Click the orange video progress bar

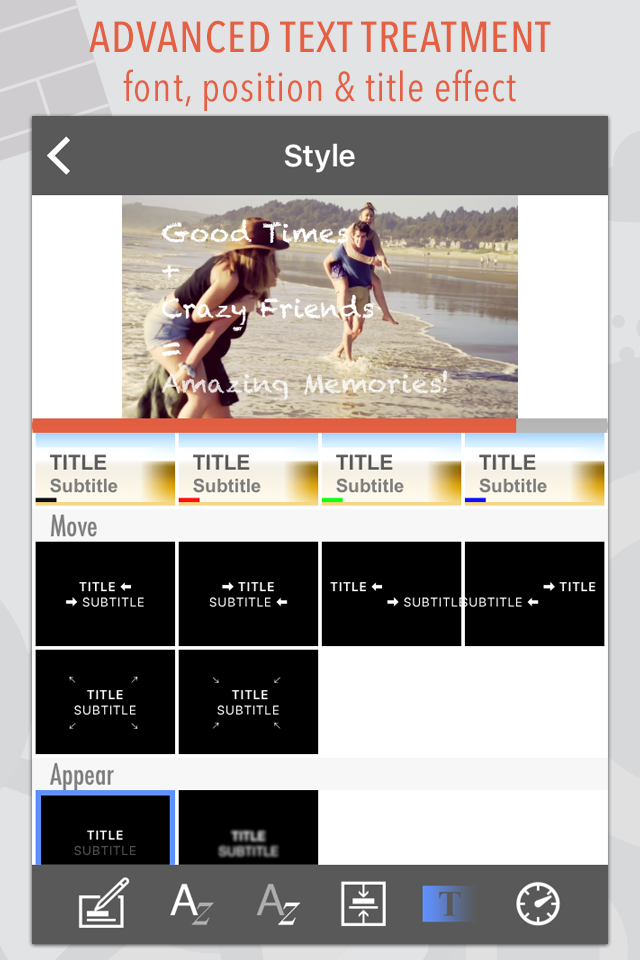click(274, 426)
